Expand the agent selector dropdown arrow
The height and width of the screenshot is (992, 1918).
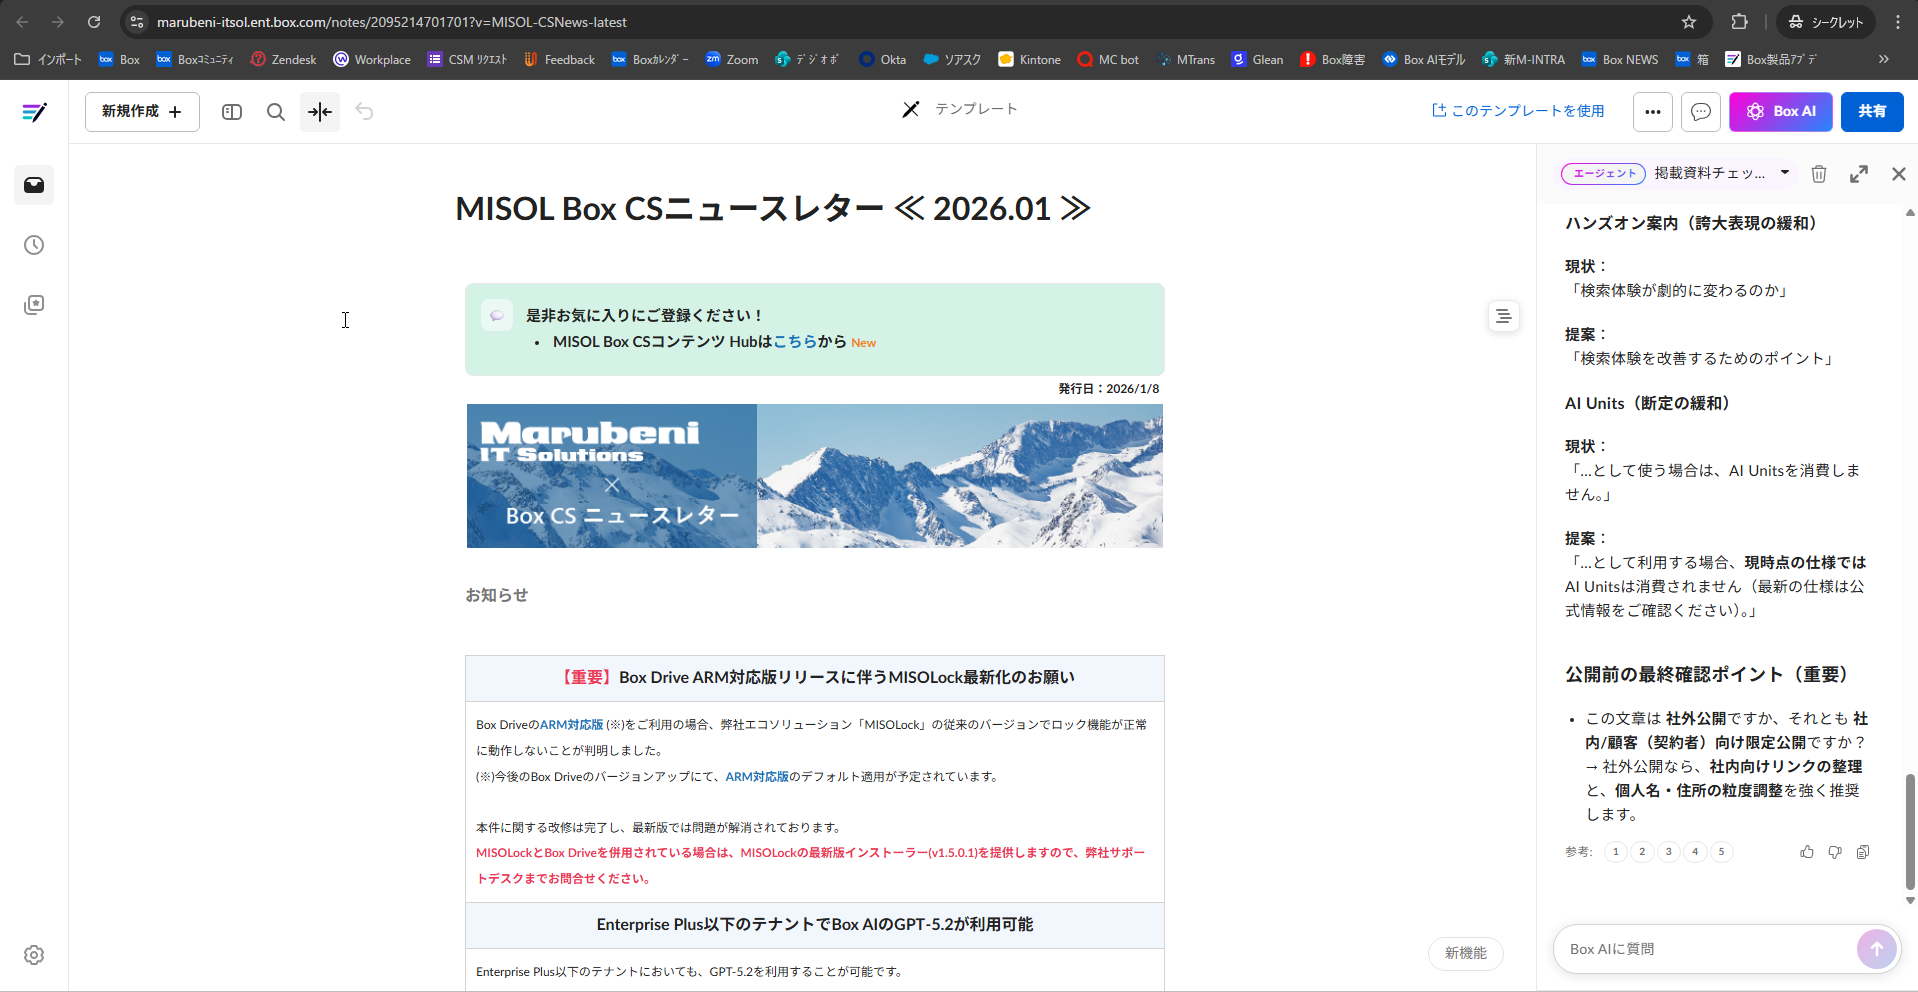pos(1785,173)
